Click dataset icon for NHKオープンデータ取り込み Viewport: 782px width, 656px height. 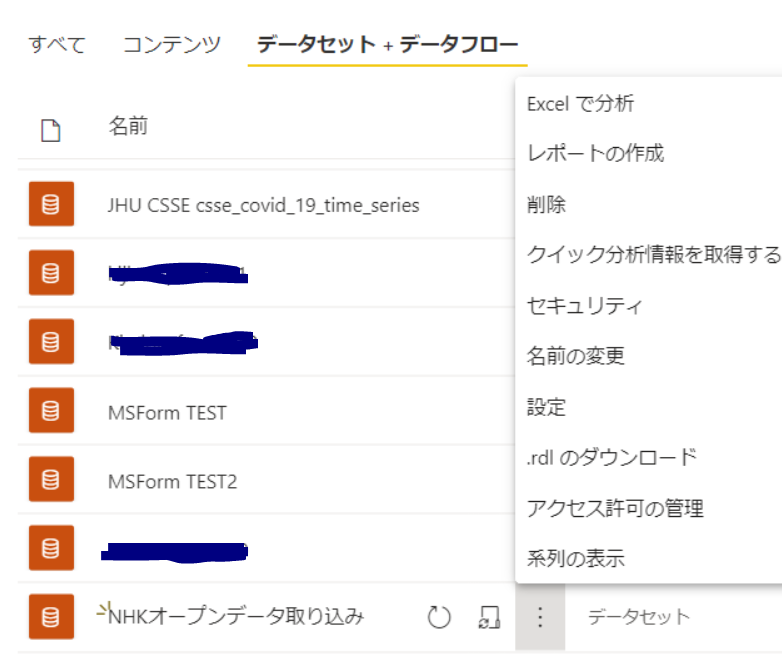[x=51, y=617]
